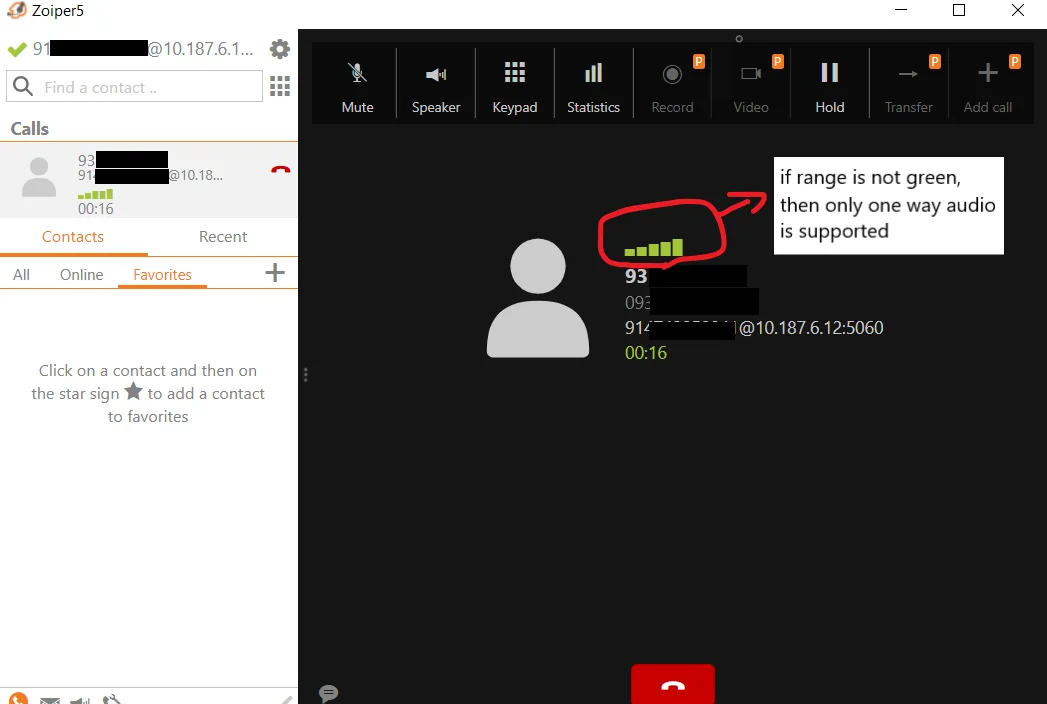Open the Favorites filter tab
The height and width of the screenshot is (704, 1047).
point(162,274)
